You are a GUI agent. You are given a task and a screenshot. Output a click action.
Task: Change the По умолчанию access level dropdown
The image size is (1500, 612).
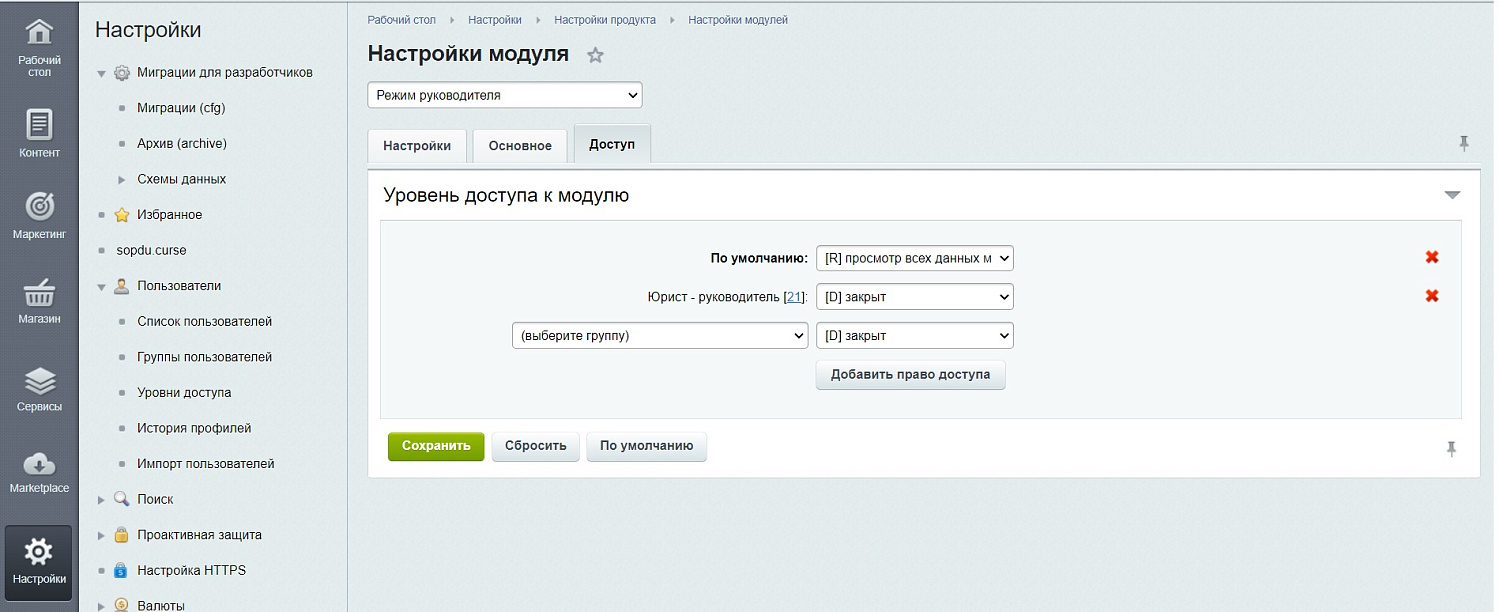point(914,257)
